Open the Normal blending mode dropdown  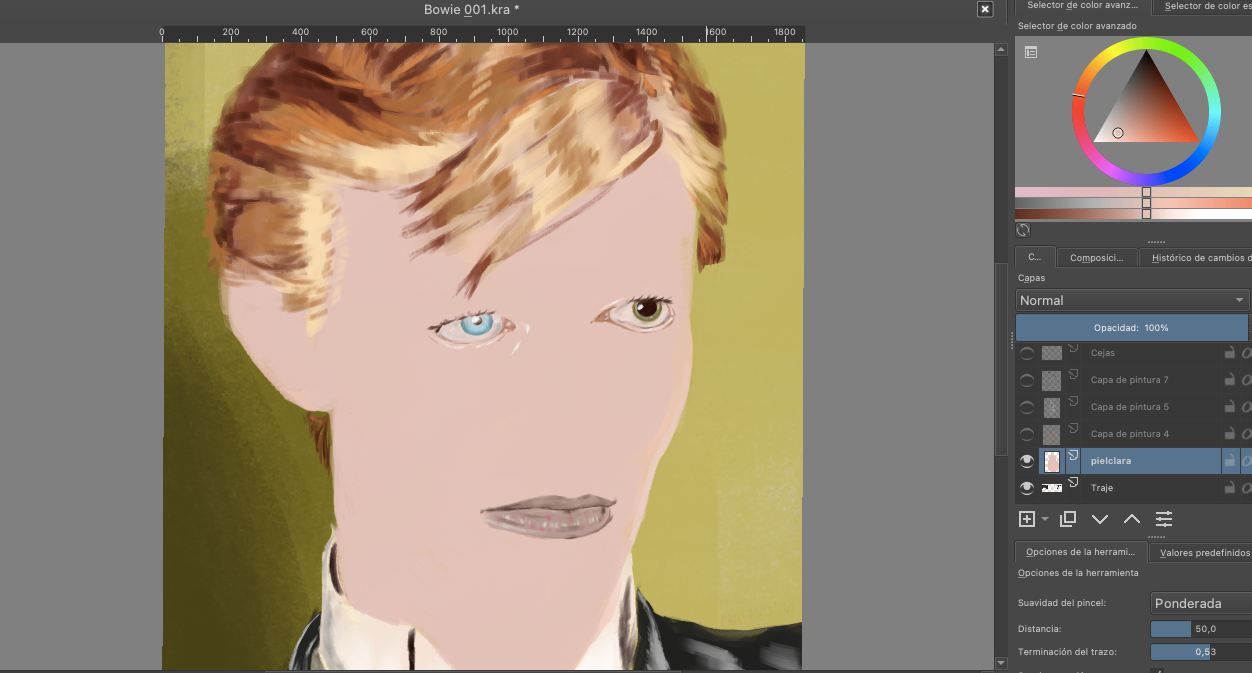pyautogui.click(x=1132, y=300)
